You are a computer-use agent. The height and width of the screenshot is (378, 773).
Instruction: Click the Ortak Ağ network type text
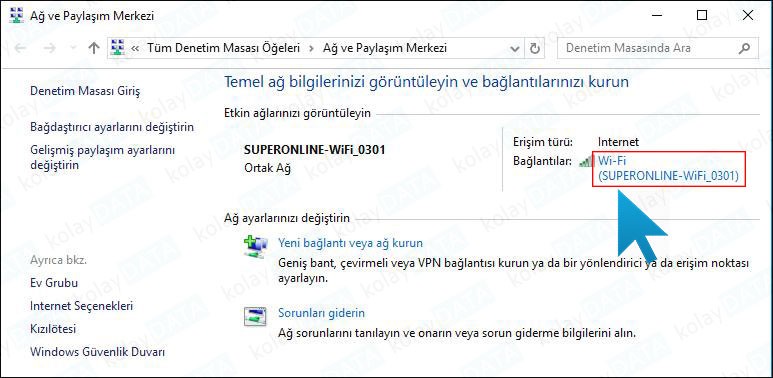click(x=267, y=168)
